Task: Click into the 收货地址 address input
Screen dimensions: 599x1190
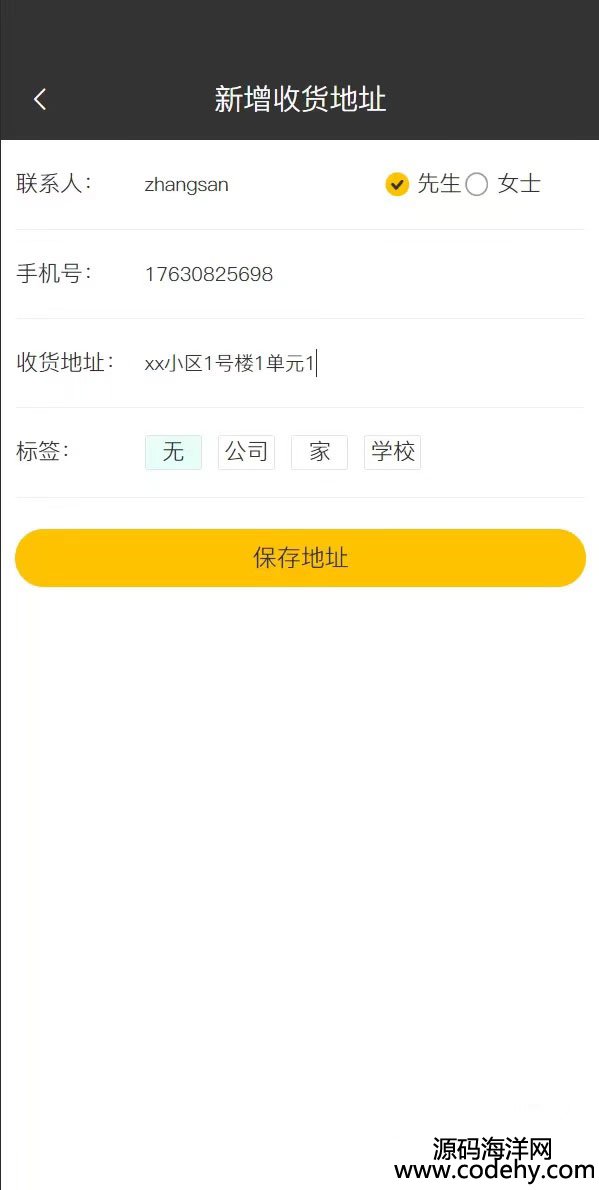Action: [362, 364]
